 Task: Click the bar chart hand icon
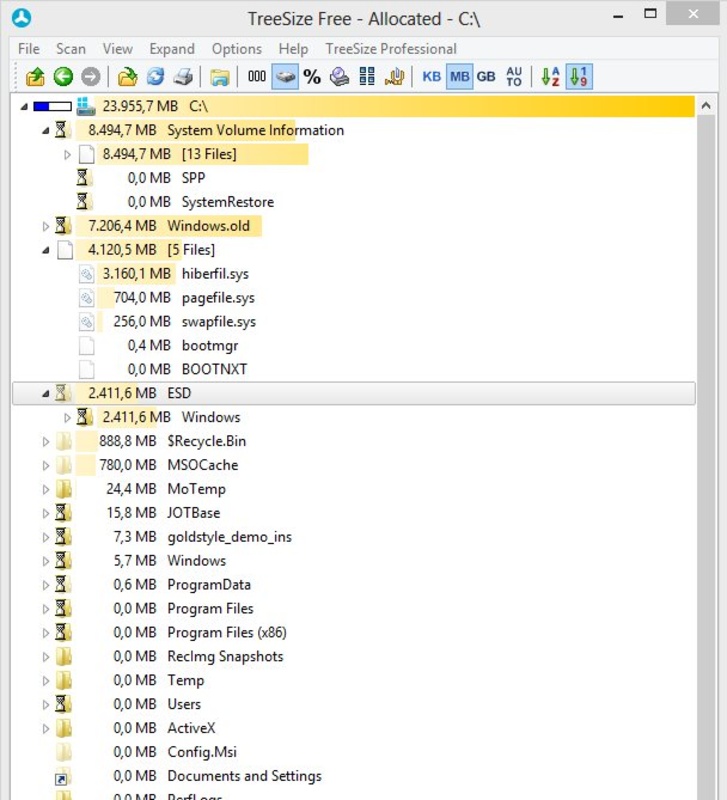tap(394, 77)
